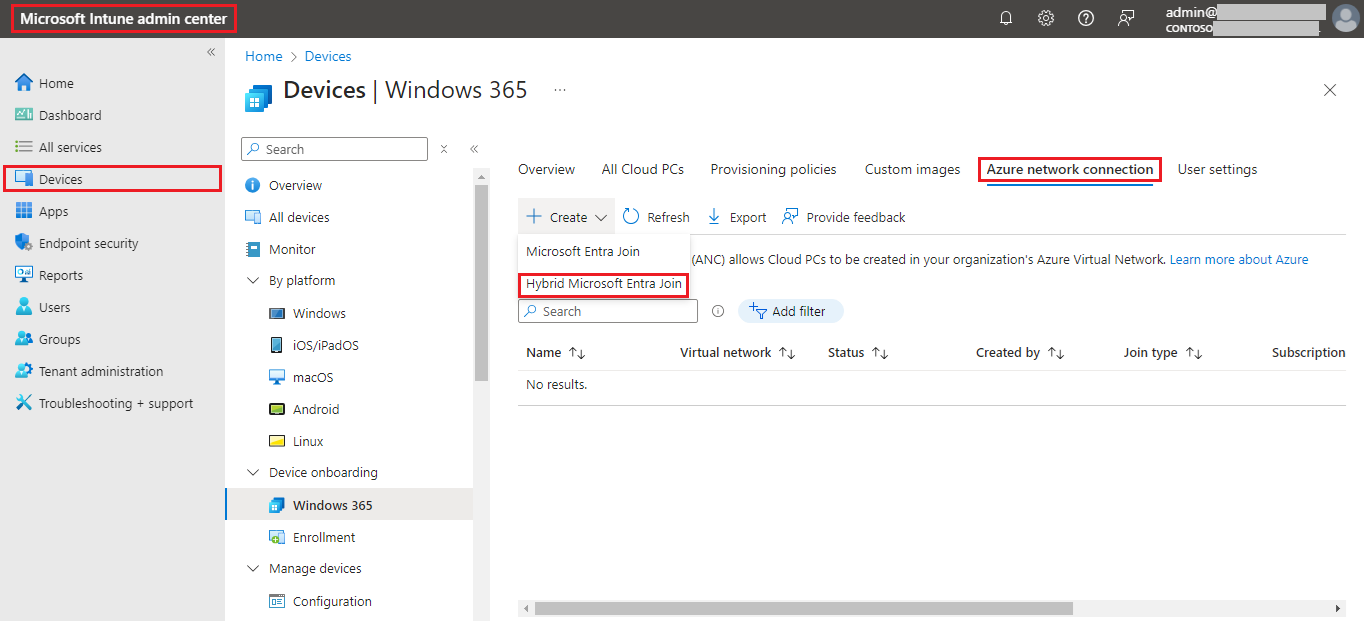Click the Groups people icon
The width and height of the screenshot is (1364, 621).
[24, 339]
